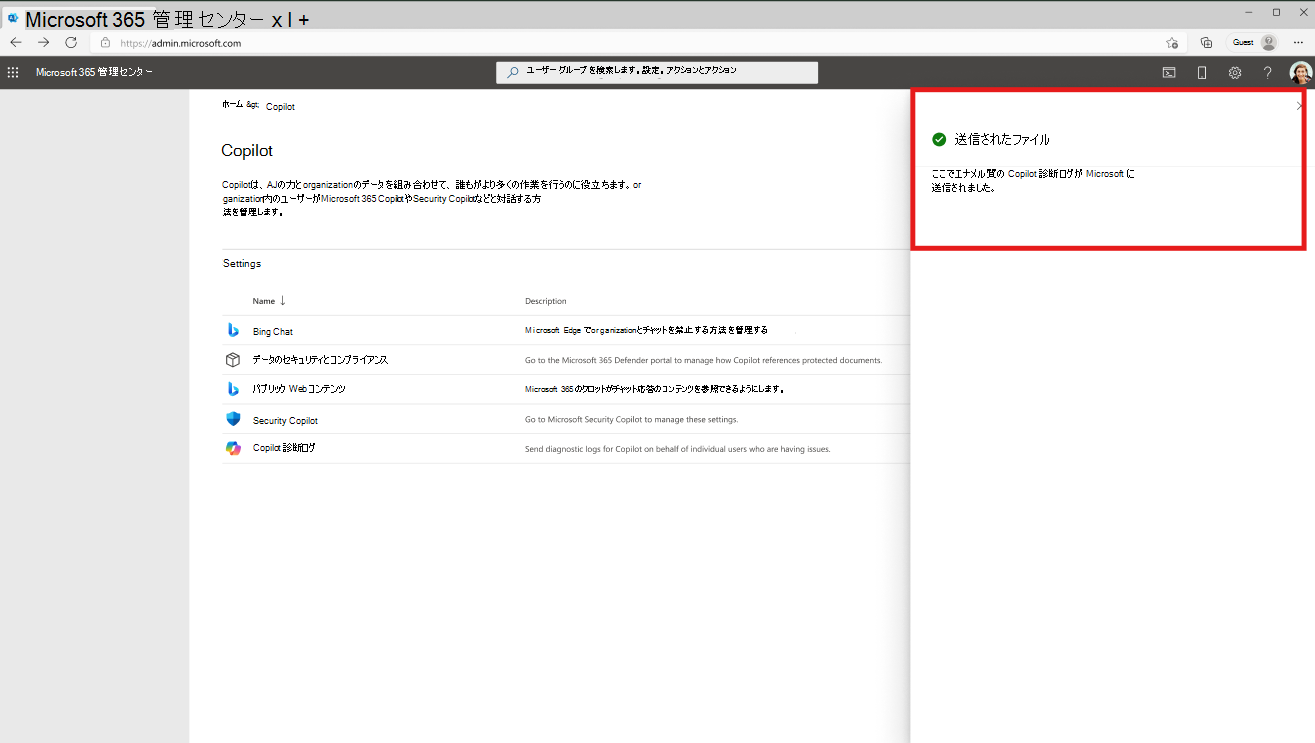Click the Bing Chat row icon
Image resolution: width=1315 pixels, height=743 pixels.
[x=233, y=330]
